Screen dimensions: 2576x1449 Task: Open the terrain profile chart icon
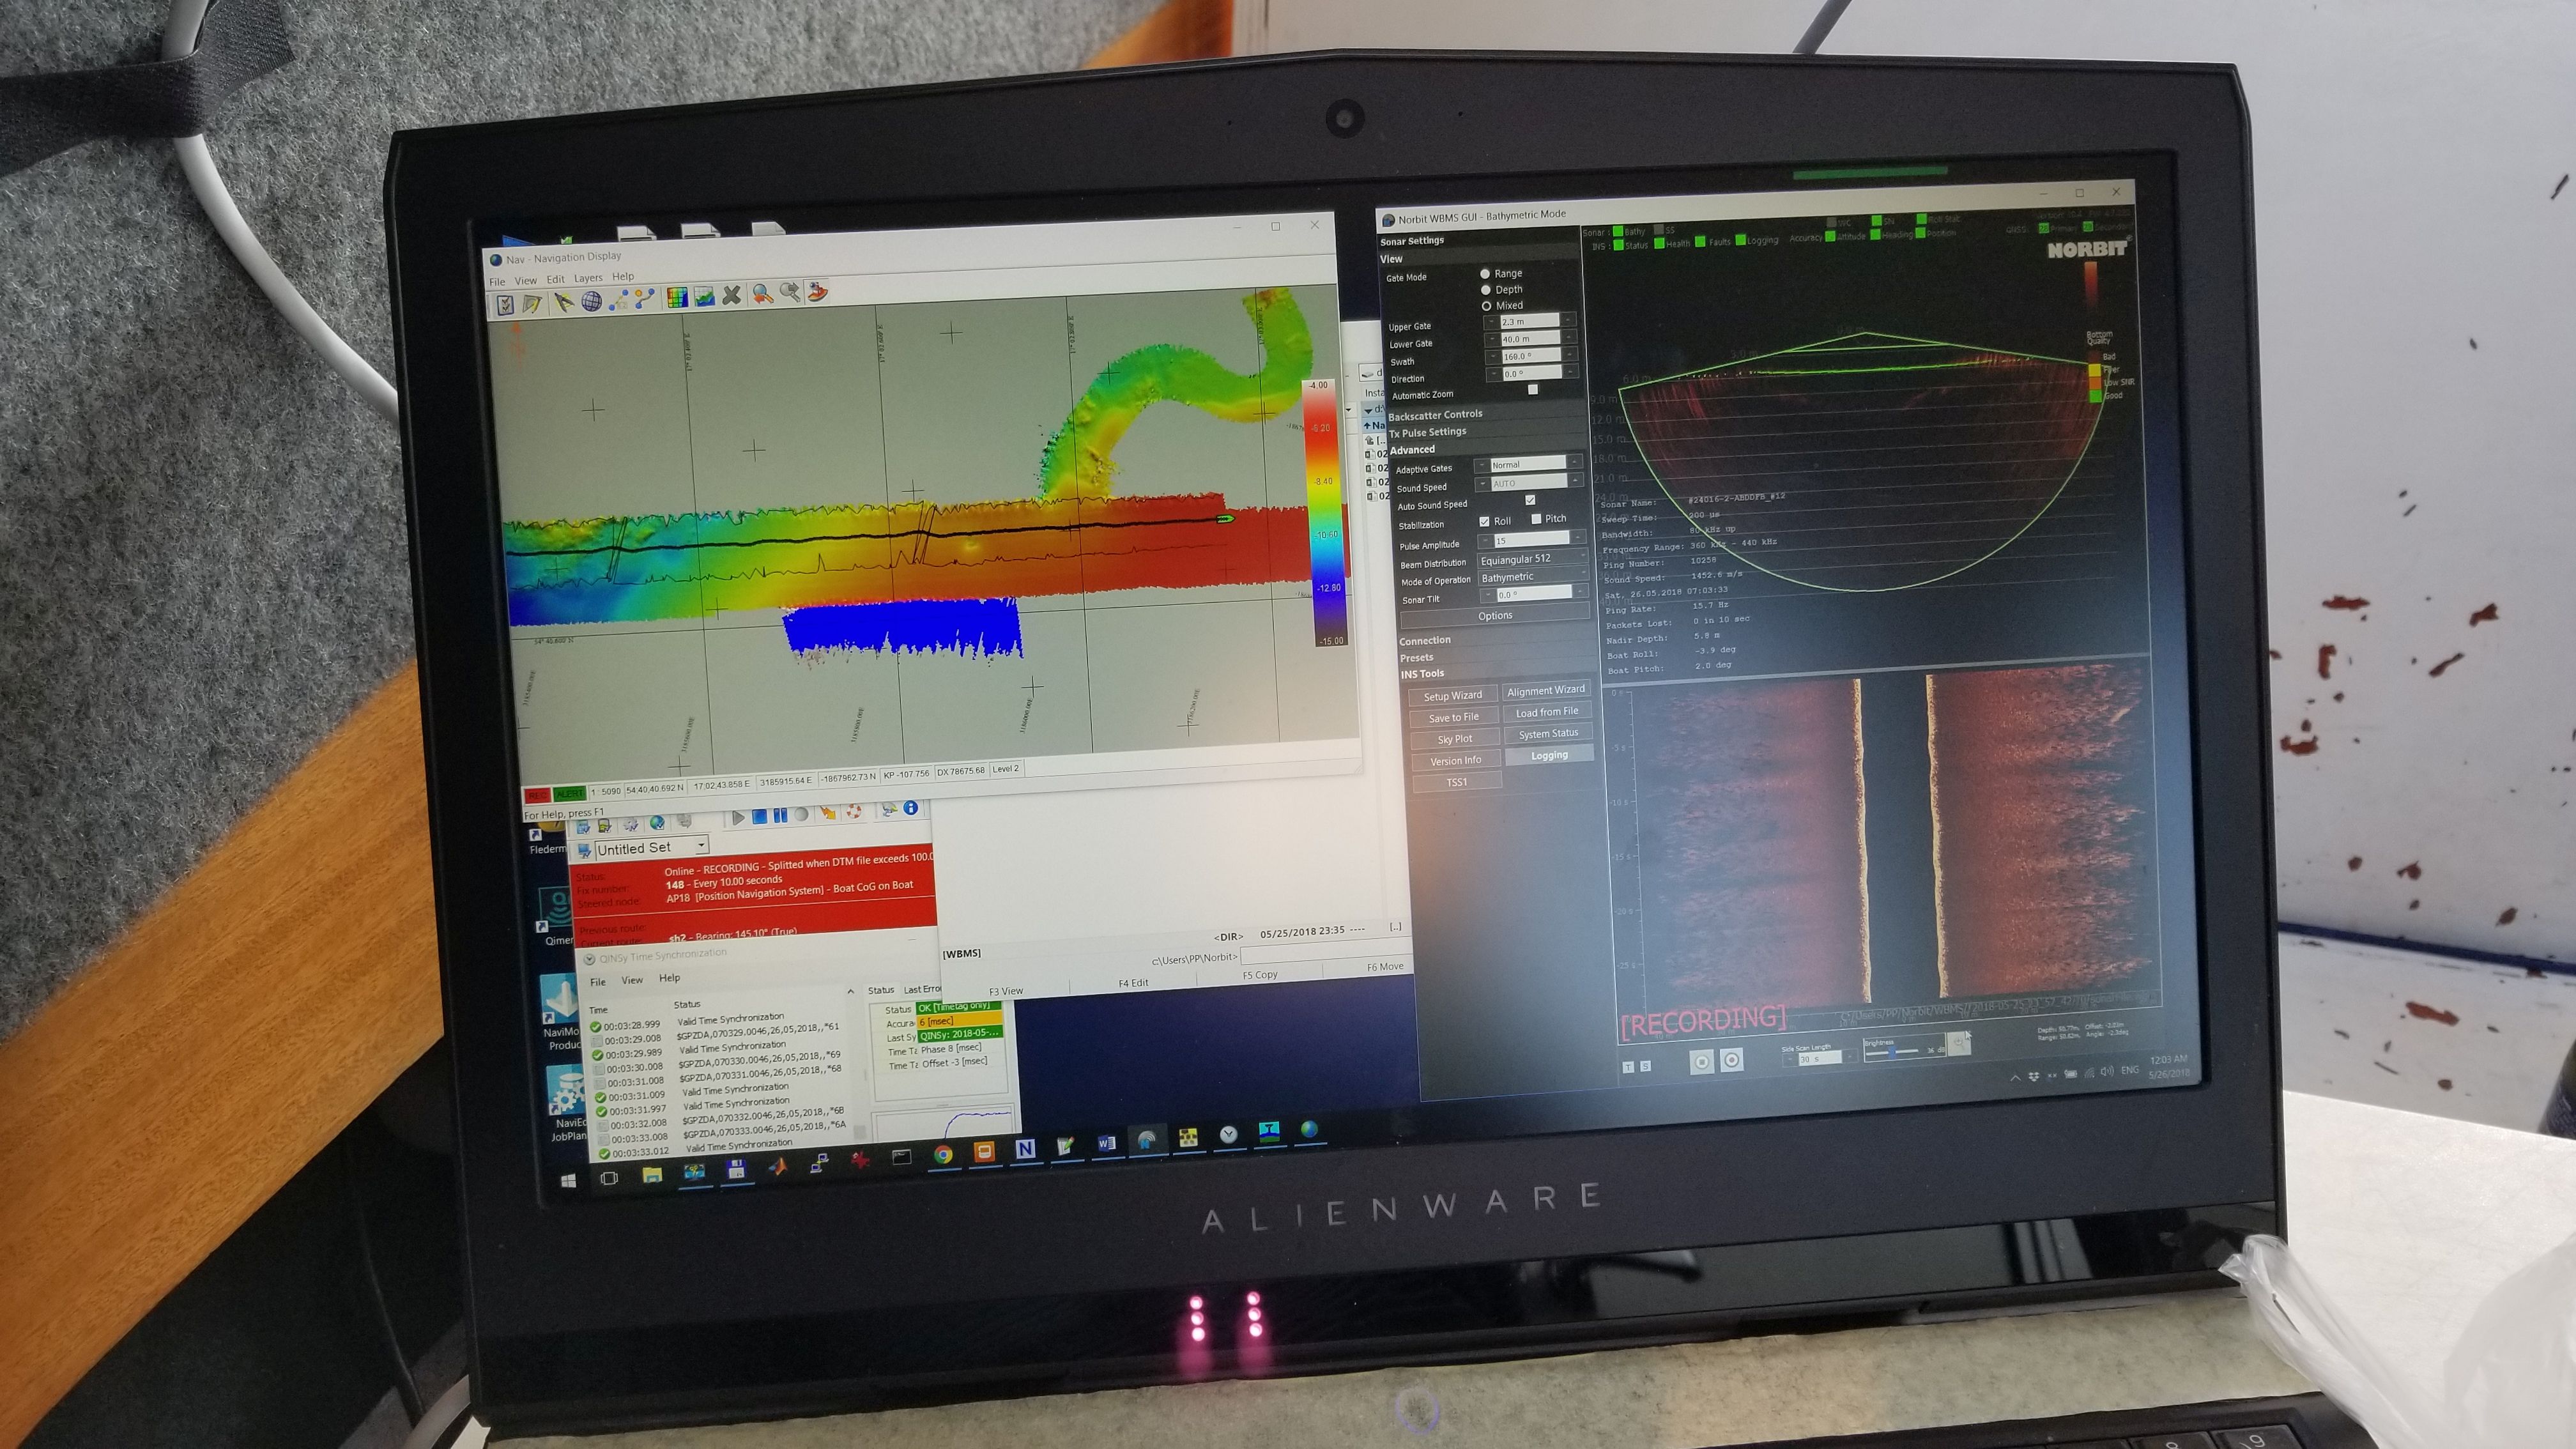pos(705,296)
